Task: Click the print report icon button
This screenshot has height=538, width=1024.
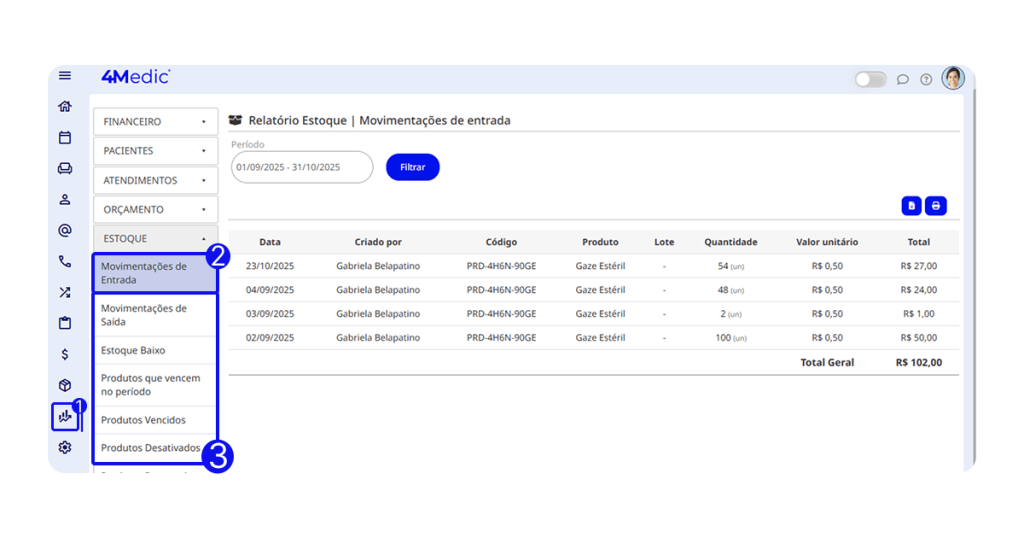Action: 935,206
